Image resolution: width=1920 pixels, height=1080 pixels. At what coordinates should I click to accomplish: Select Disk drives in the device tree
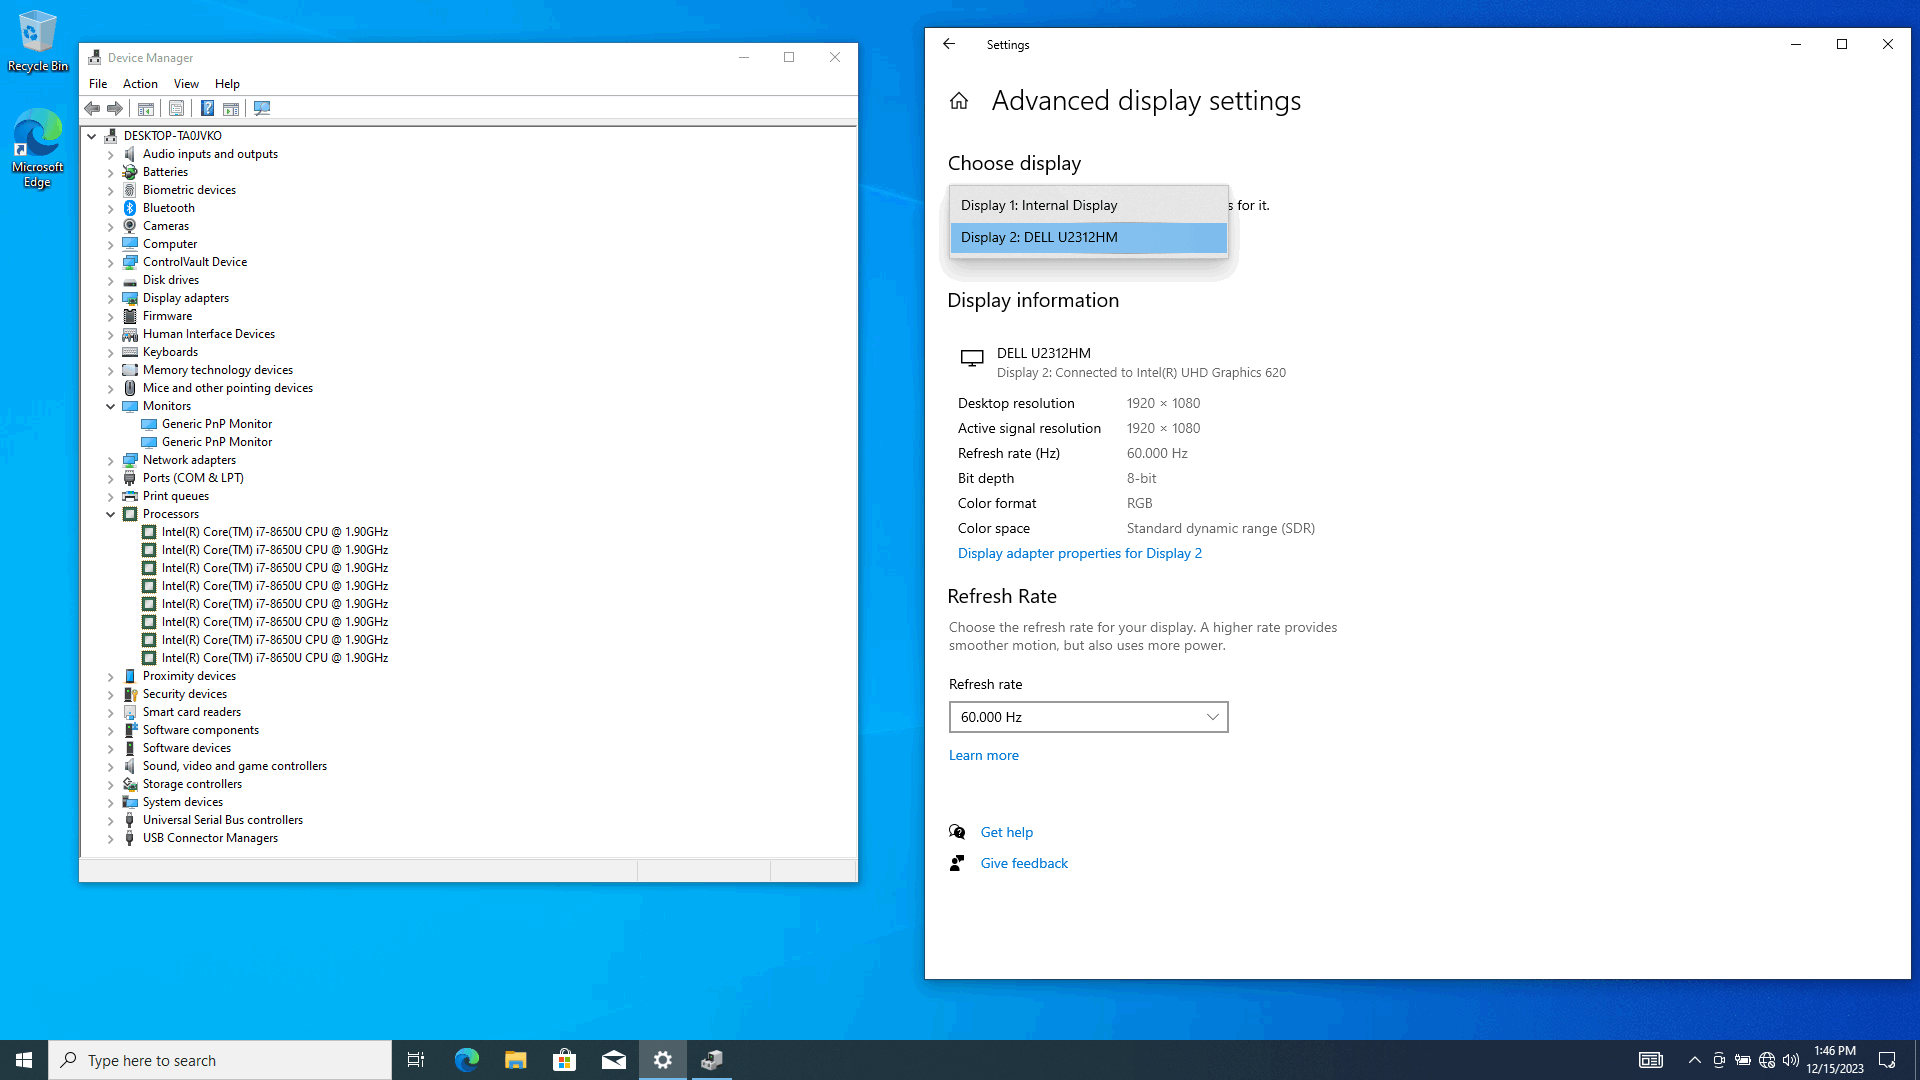171,280
